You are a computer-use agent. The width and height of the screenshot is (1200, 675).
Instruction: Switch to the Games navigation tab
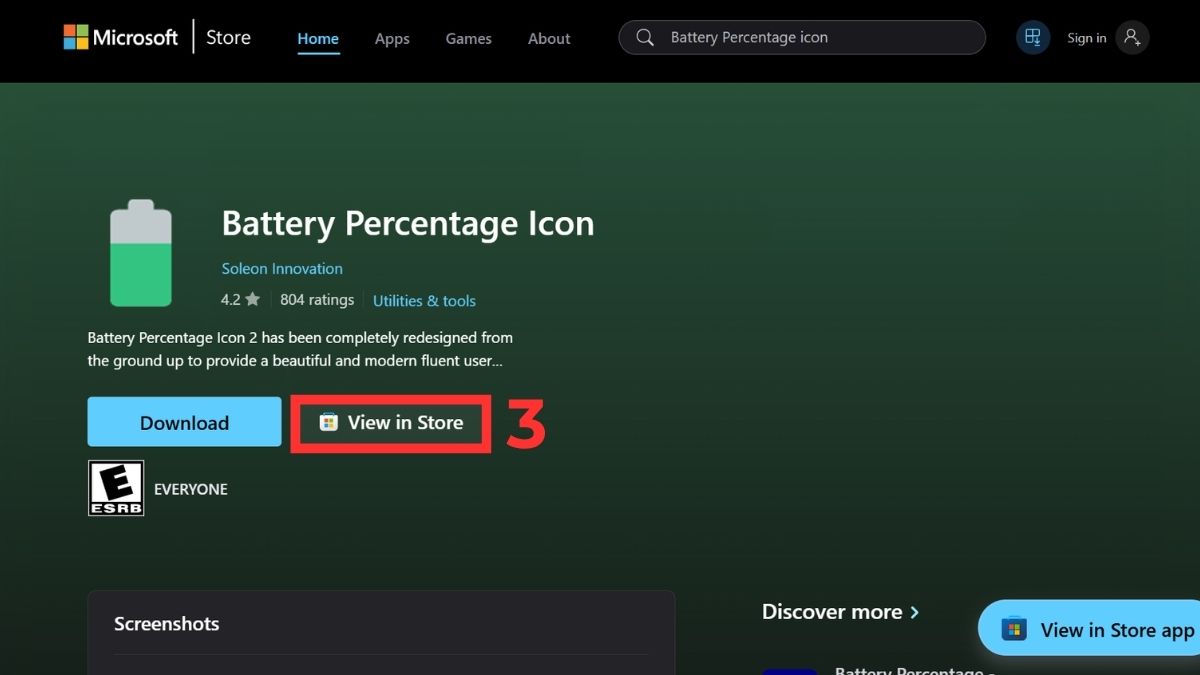pyautogui.click(x=468, y=39)
